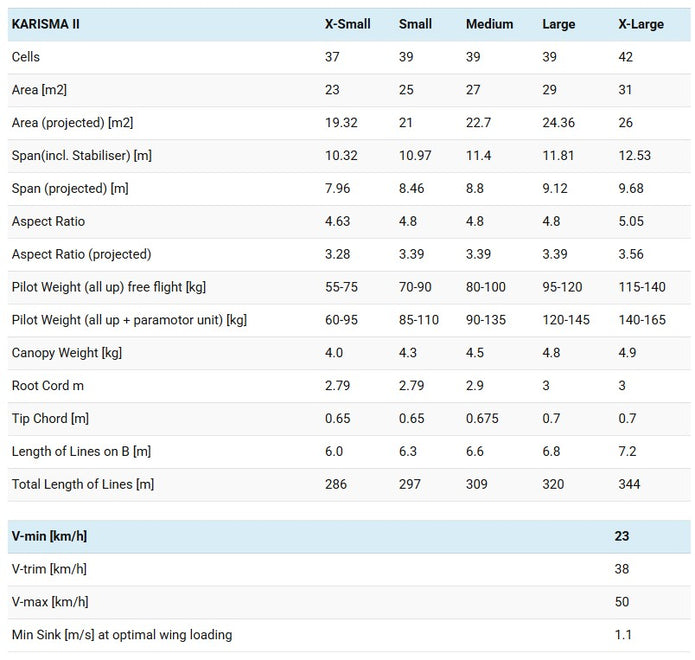The height and width of the screenshot is (660, 695).
Task: Click the Span(incl. Stabiliser) [m] label
Action: point(82,156)
